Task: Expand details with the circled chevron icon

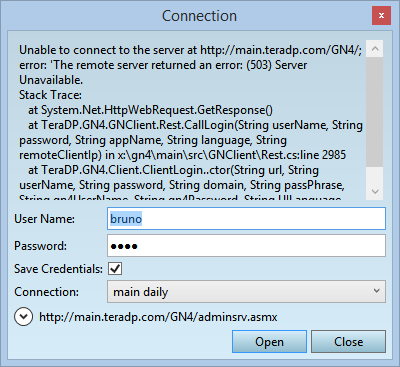Action: pyautogui.click(x=23, y=317)
